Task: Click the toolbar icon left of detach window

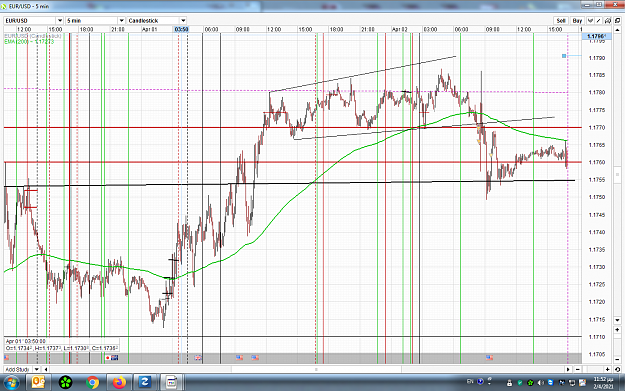Action: coord(608,20)
